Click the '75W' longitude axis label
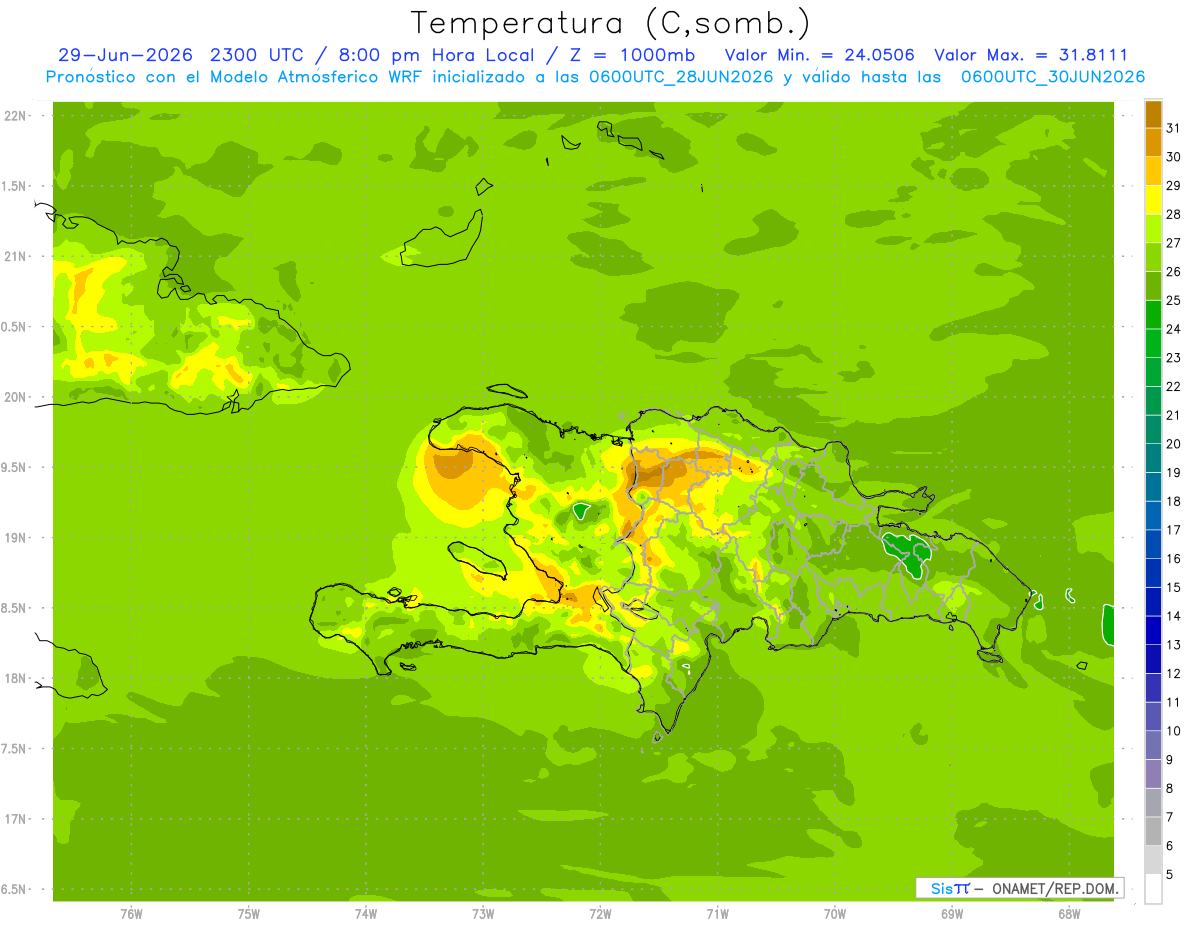Image resolution: width=1200 pixels, height=927 pixels. [248, 914]
